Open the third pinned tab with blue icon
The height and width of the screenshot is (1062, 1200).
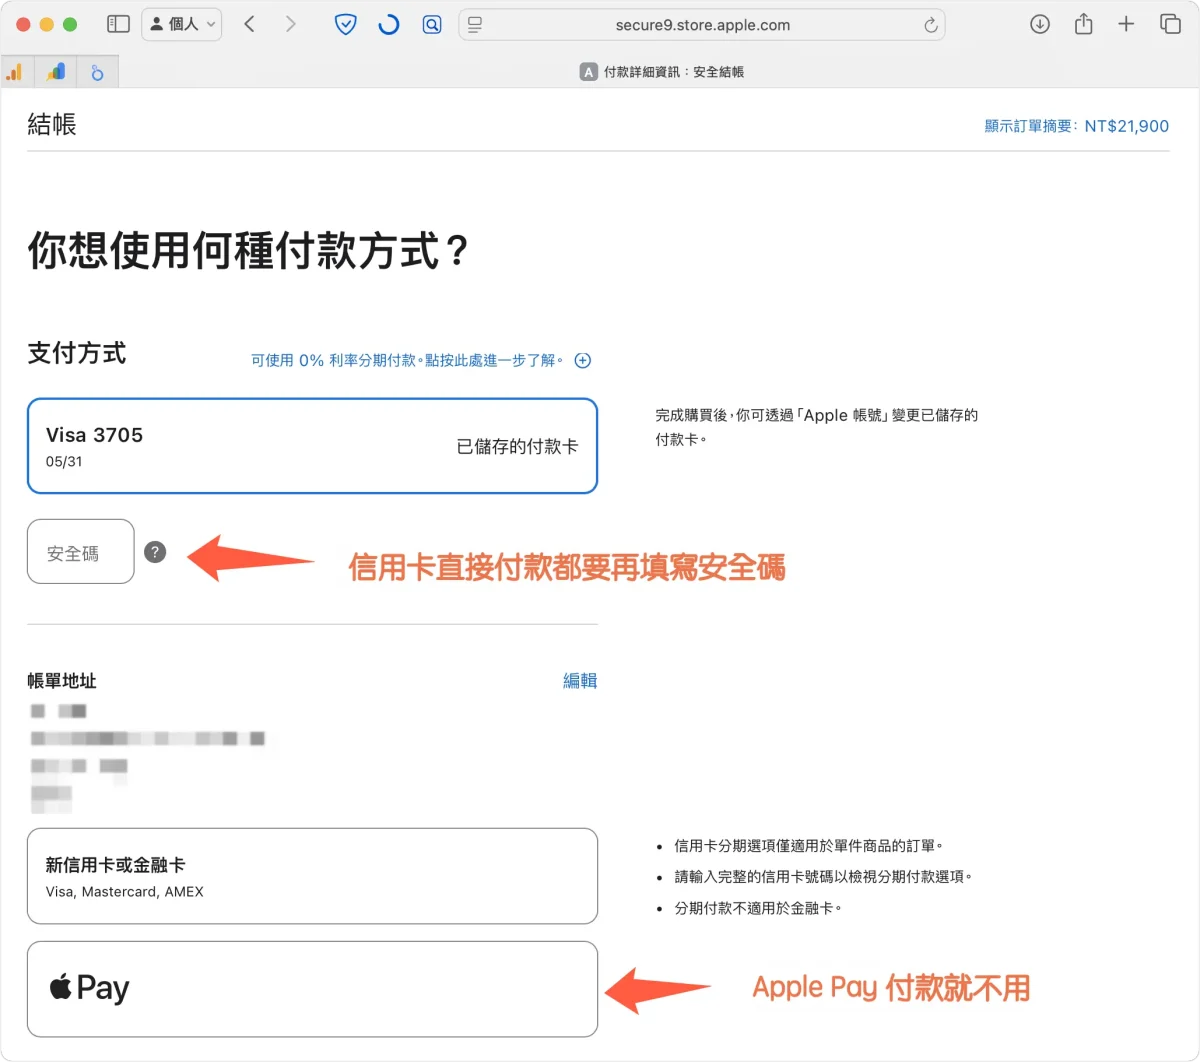click(x=97, y=72)
